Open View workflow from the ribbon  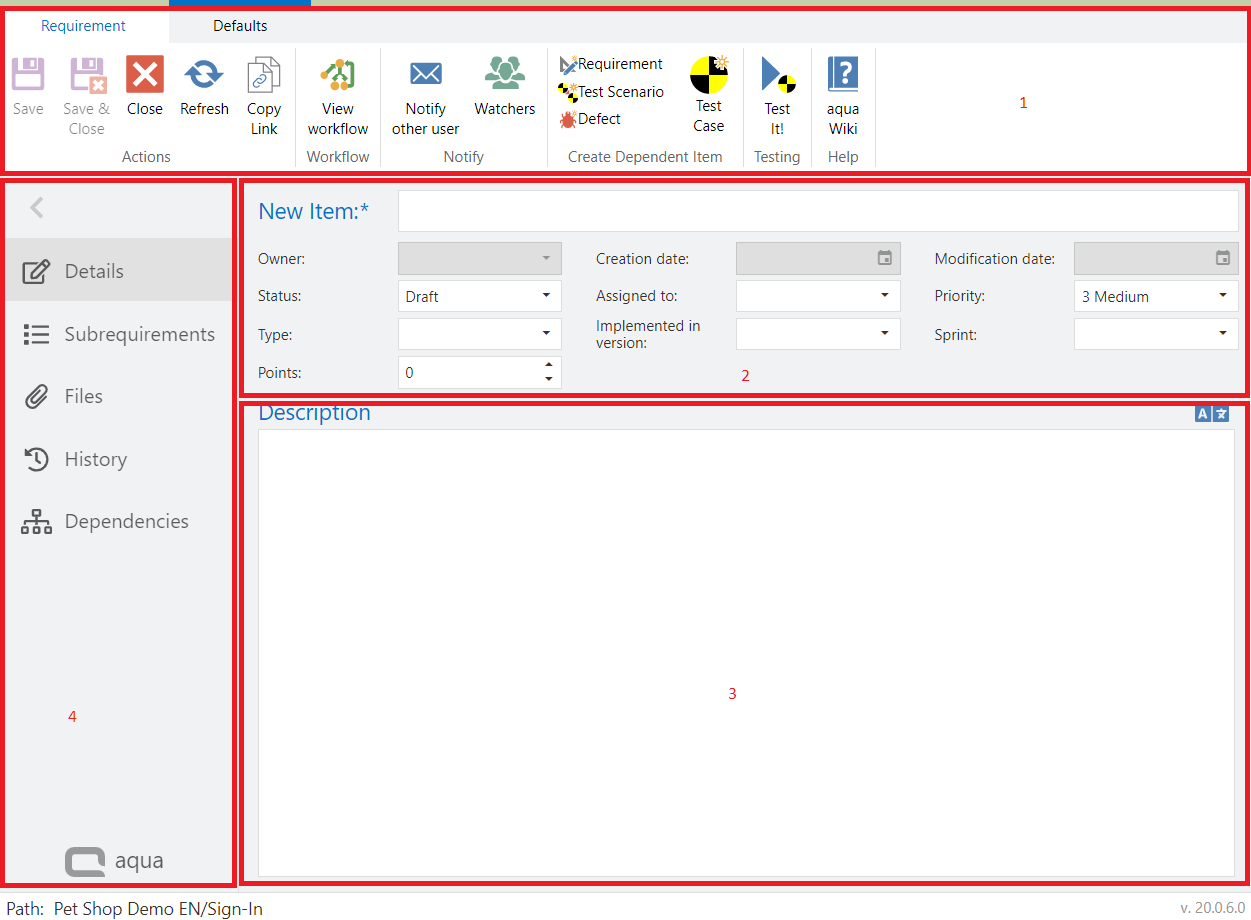tap(338, 75)
